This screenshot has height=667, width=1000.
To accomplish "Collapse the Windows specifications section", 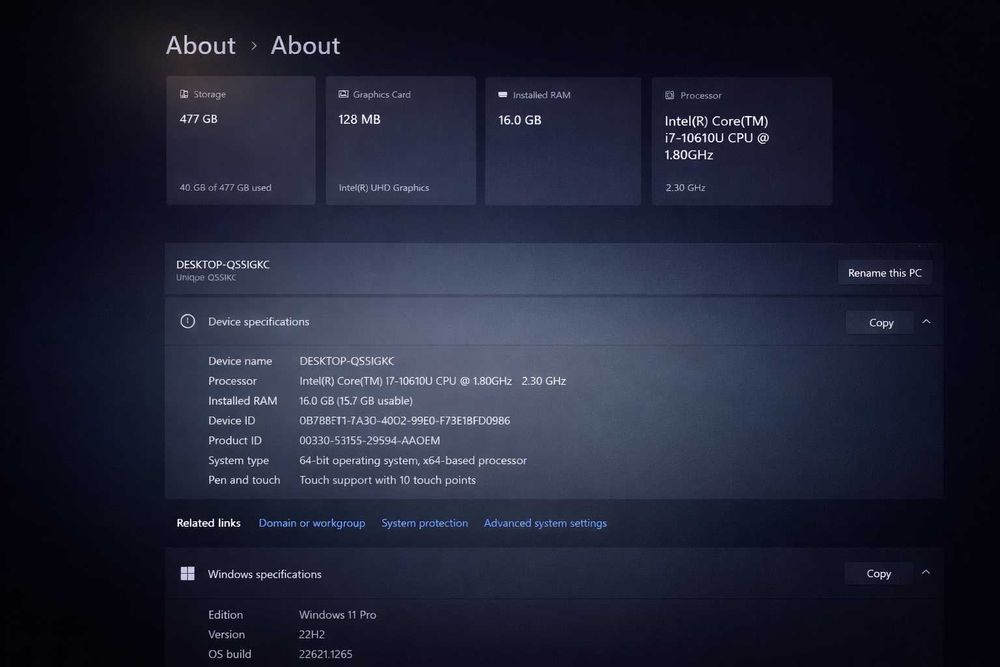I will (926, 572).
